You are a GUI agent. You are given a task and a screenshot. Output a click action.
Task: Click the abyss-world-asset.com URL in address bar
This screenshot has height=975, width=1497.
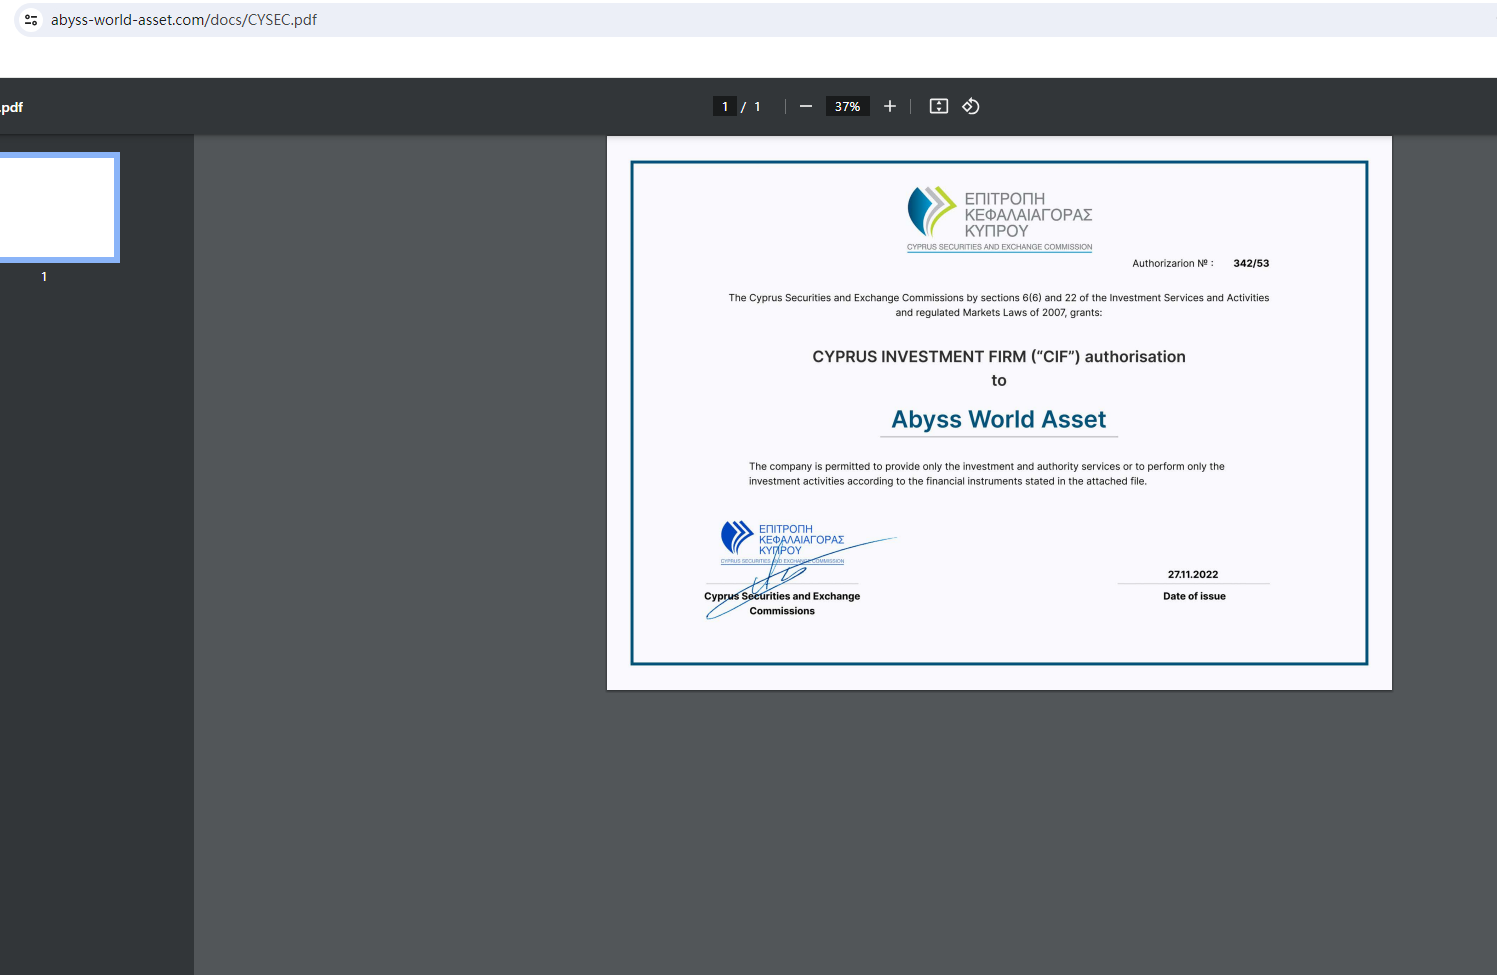tap(184, 20)
